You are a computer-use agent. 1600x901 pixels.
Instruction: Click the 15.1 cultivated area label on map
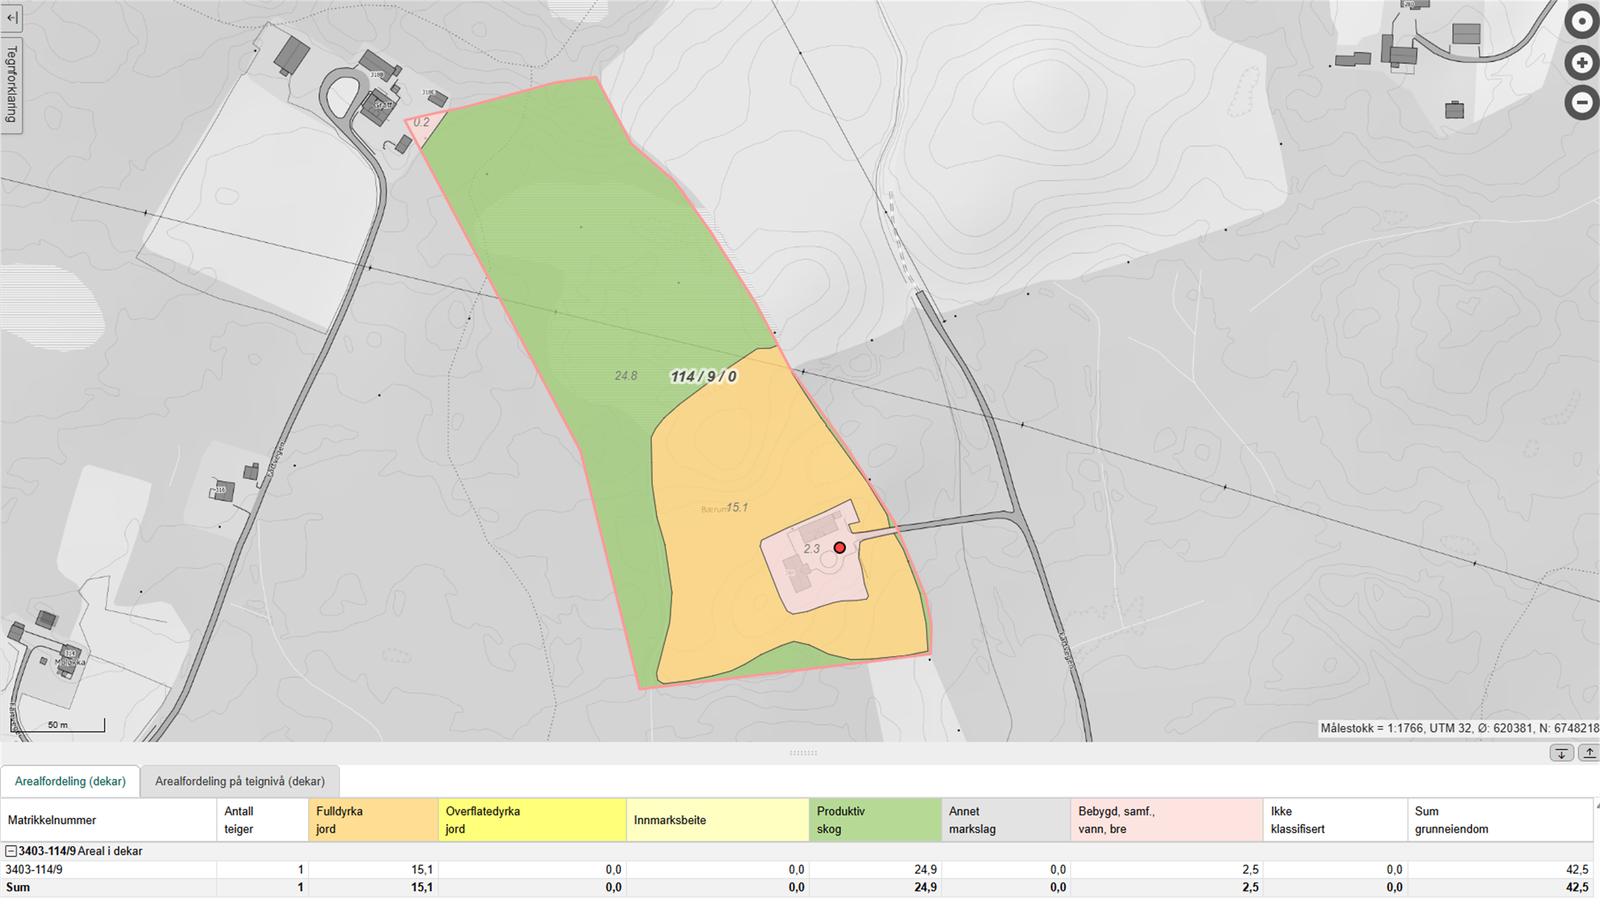tap(737, 508)
